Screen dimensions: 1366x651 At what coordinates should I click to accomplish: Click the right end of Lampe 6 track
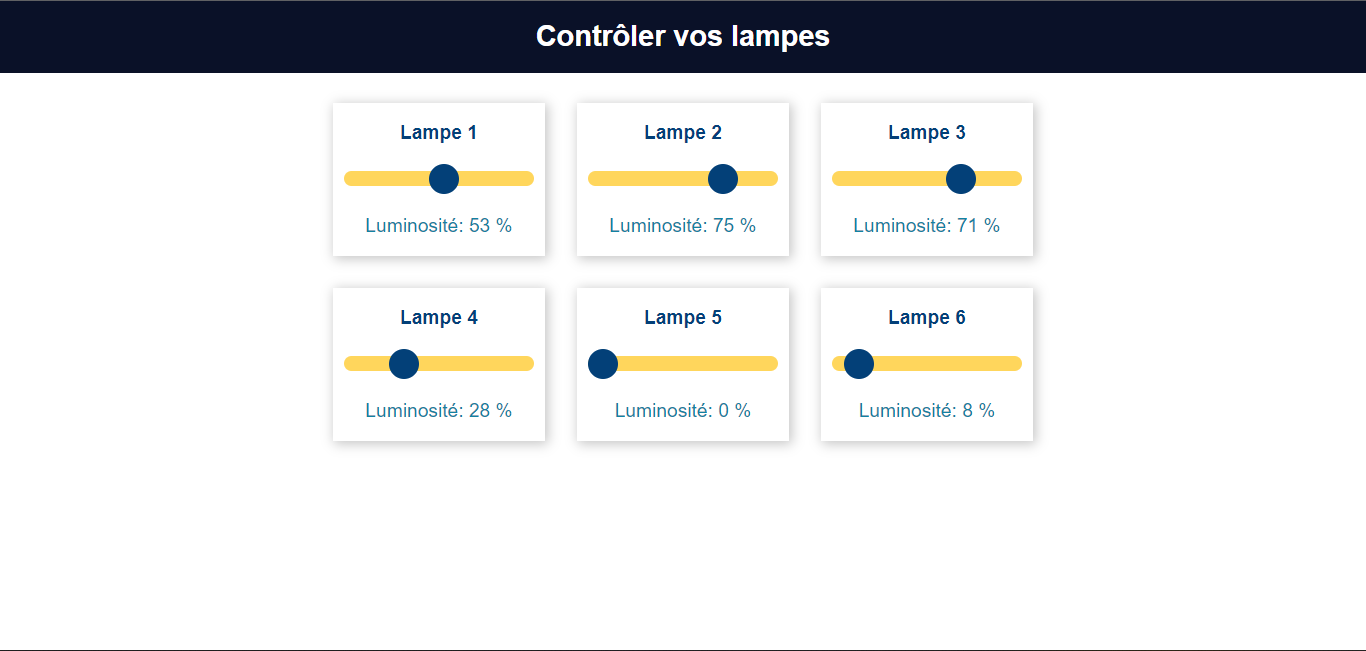1015,364
